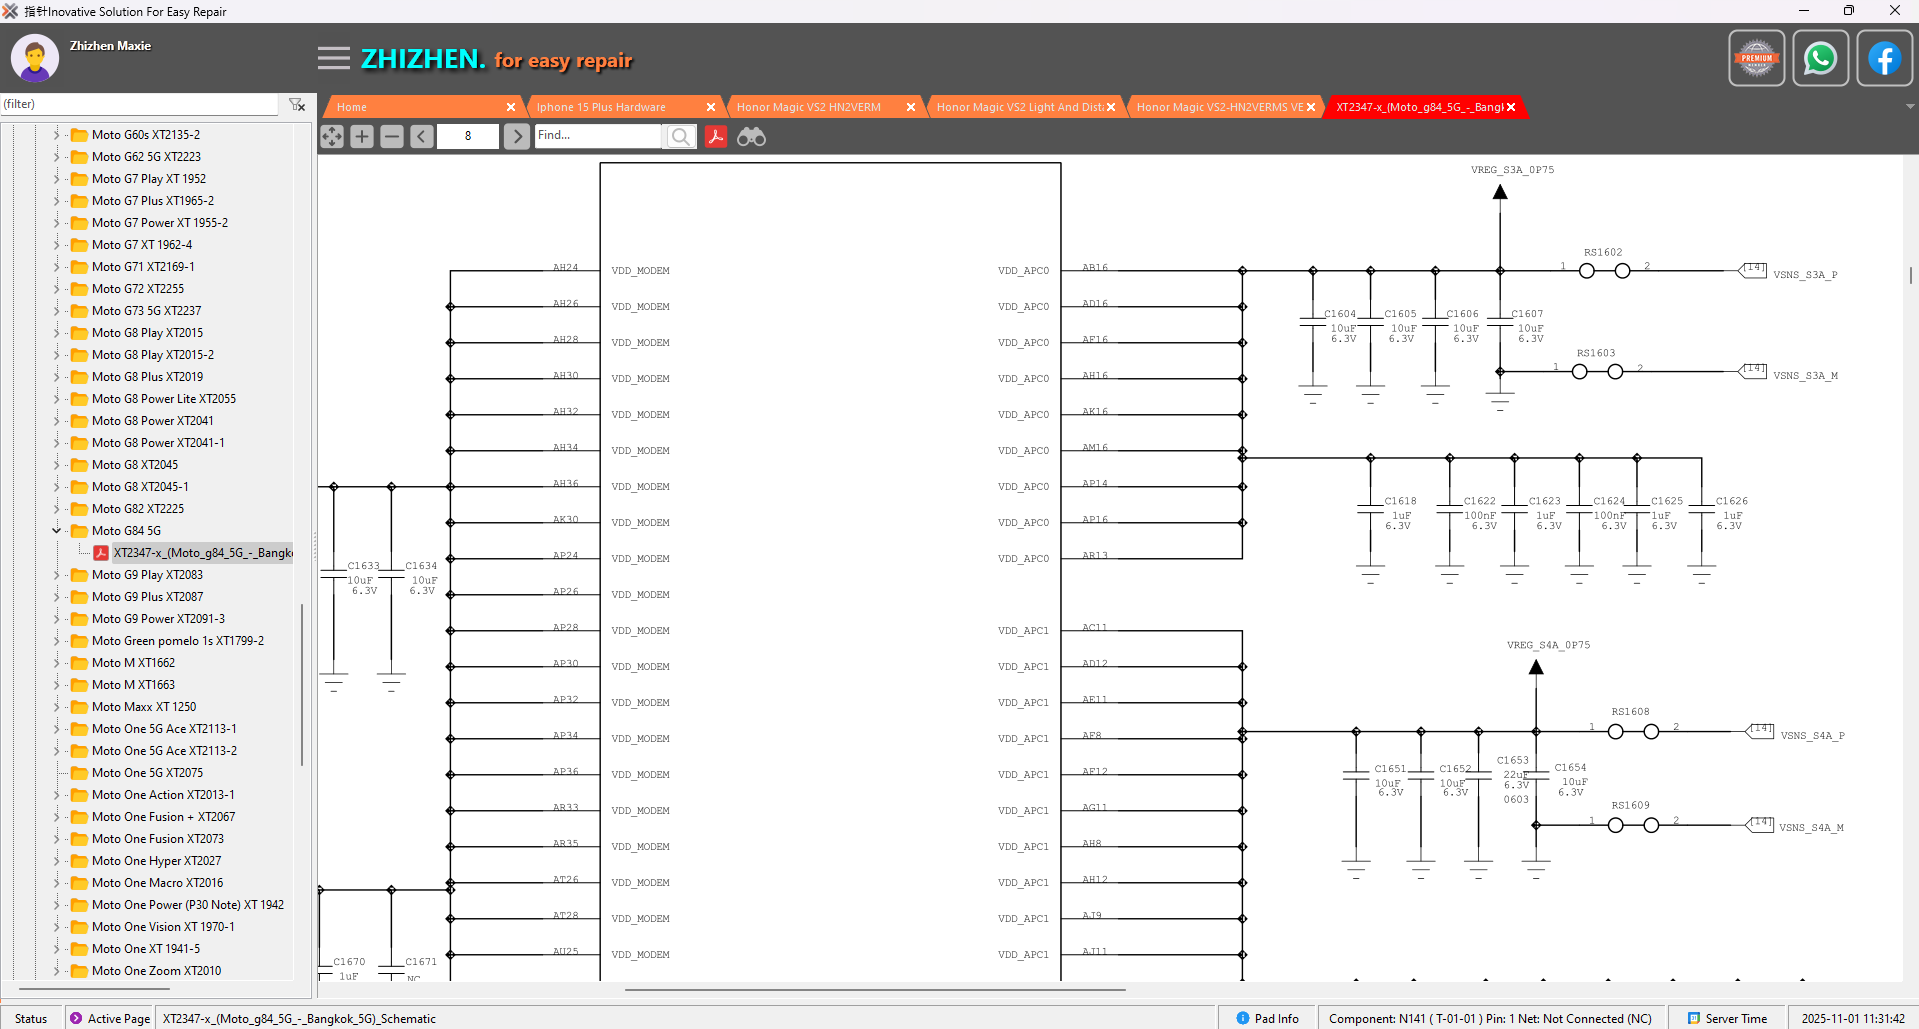Expand the Moto G60s XT2135-2 folder
This screenshot has width=1919, height=1029.
56,134
